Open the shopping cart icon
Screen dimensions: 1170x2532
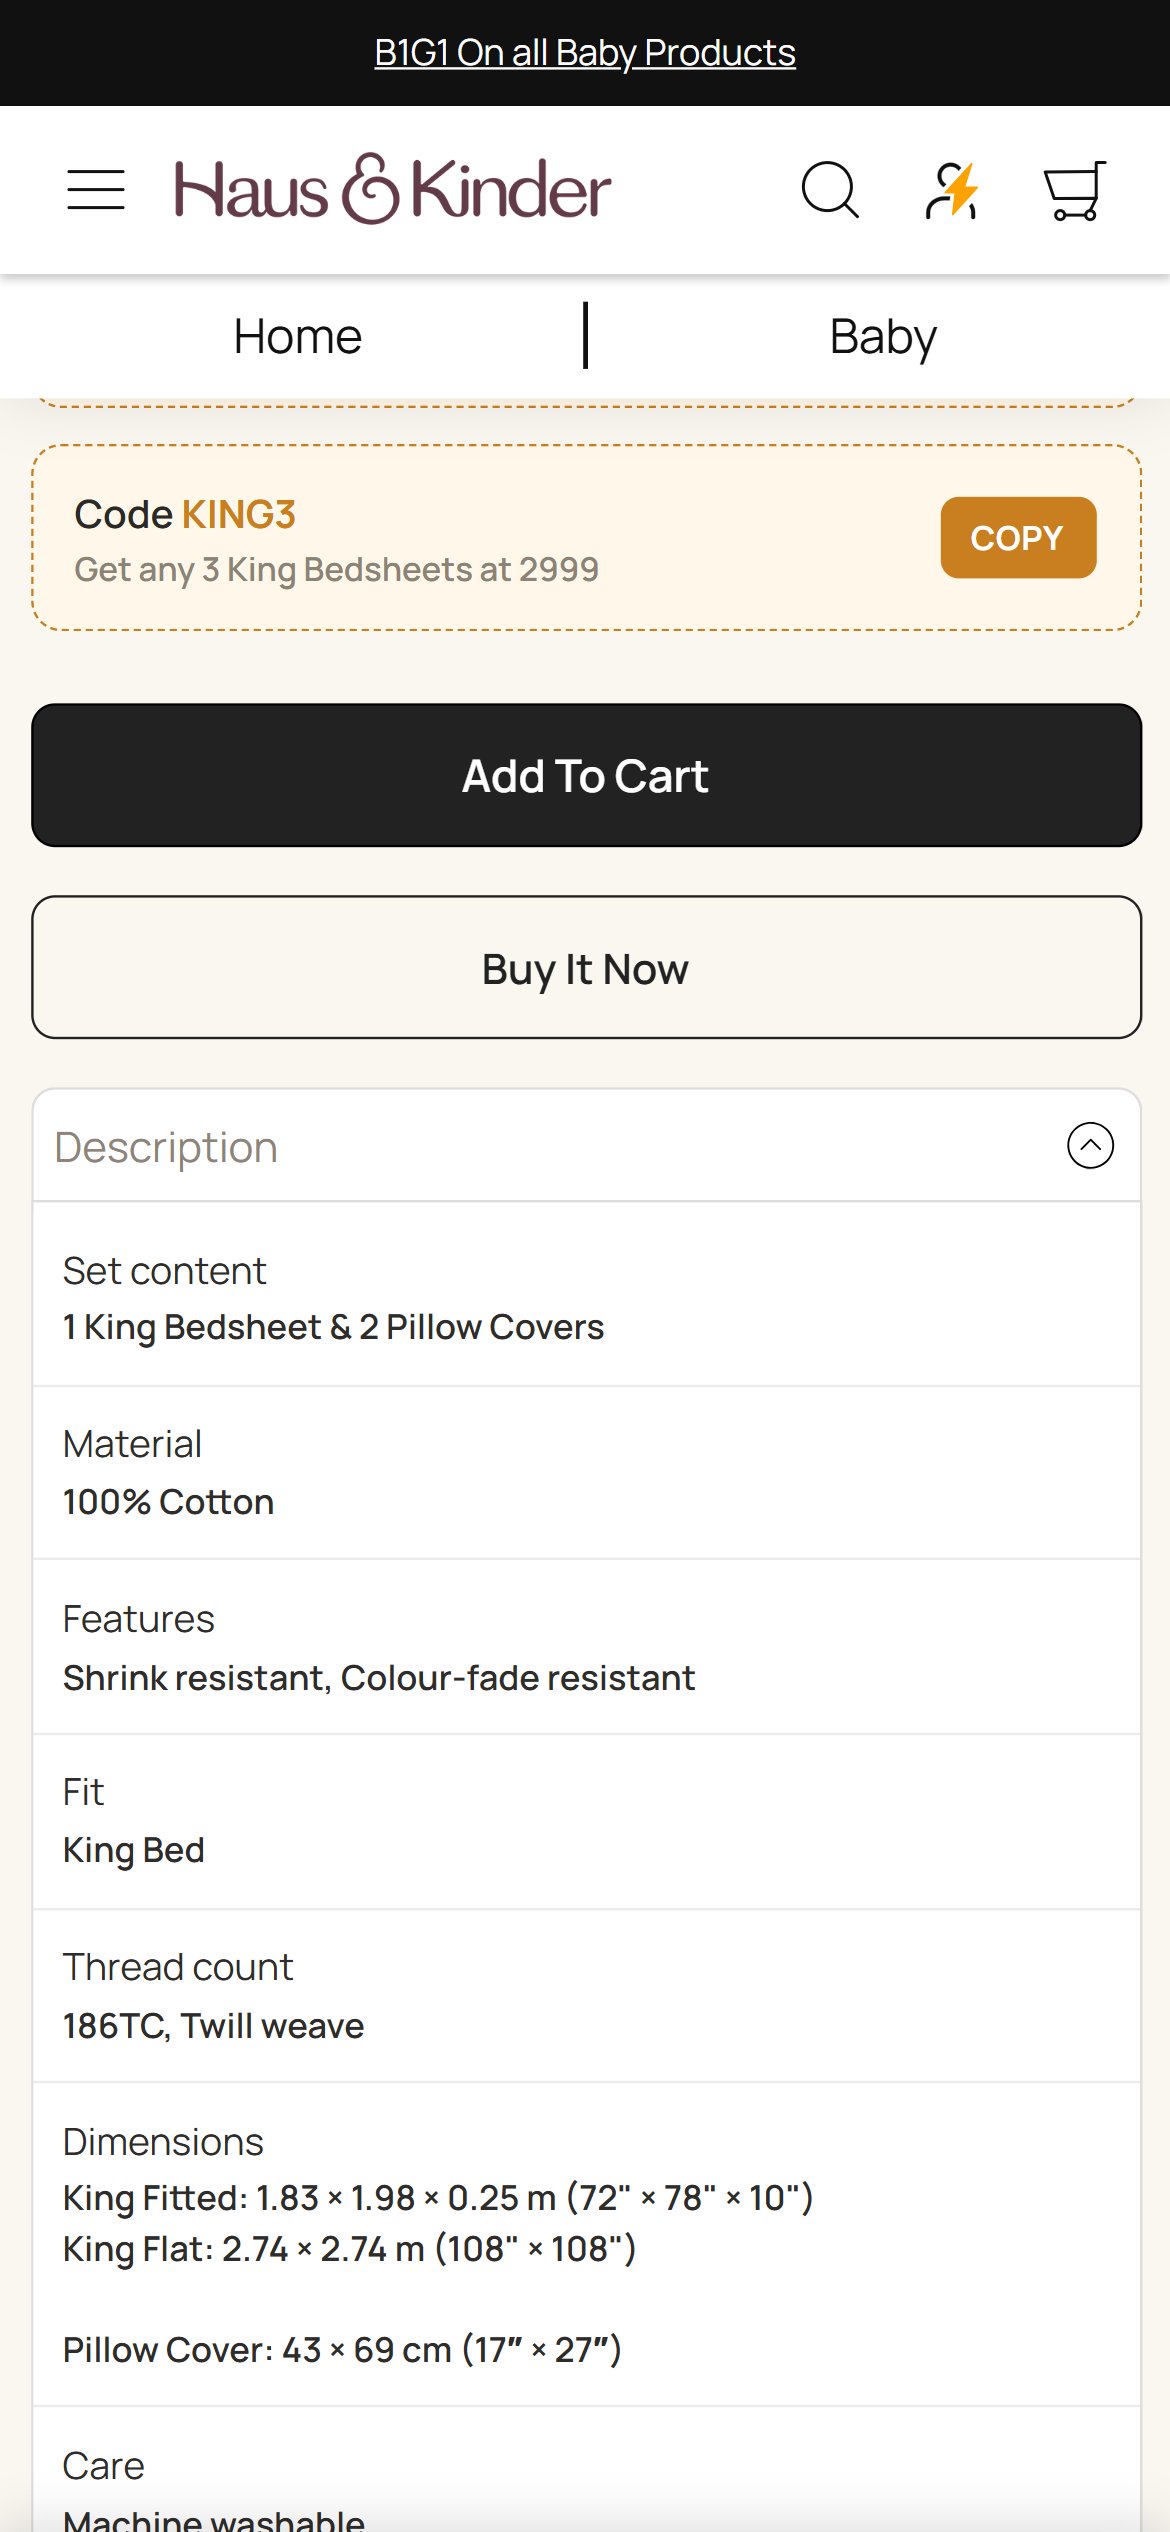[x=1075, y=190]
